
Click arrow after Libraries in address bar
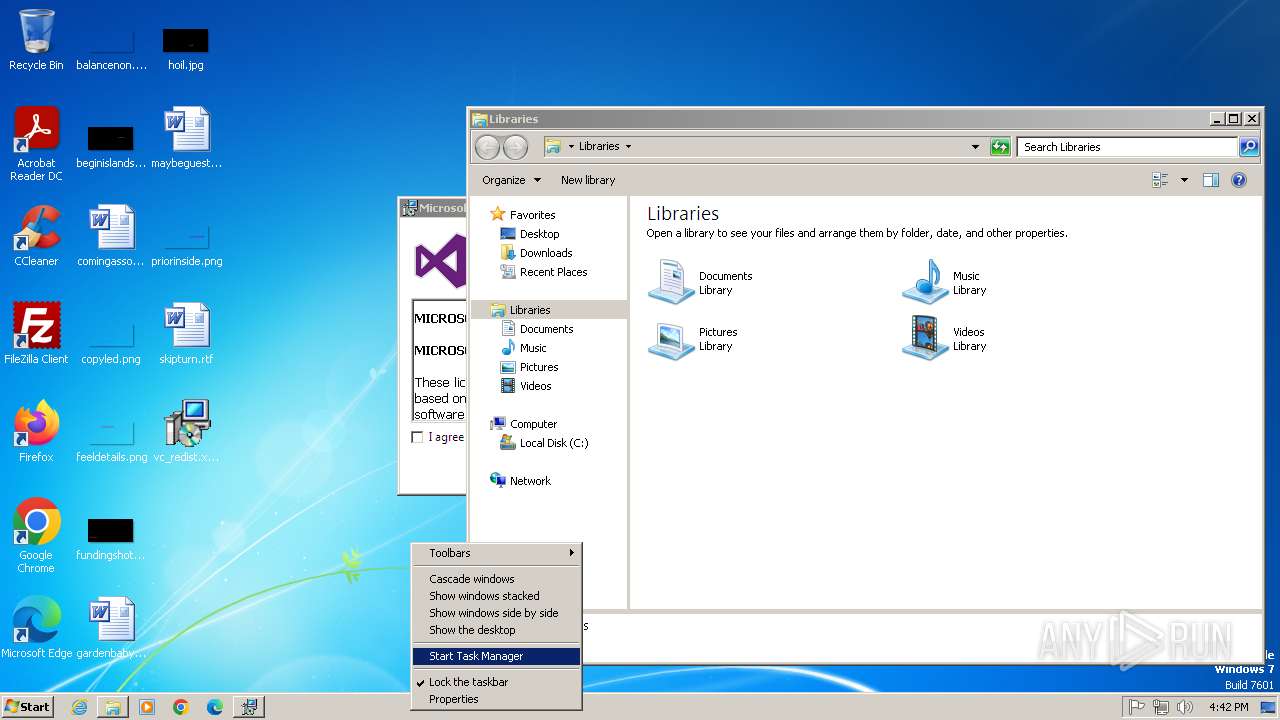[628, 146]
